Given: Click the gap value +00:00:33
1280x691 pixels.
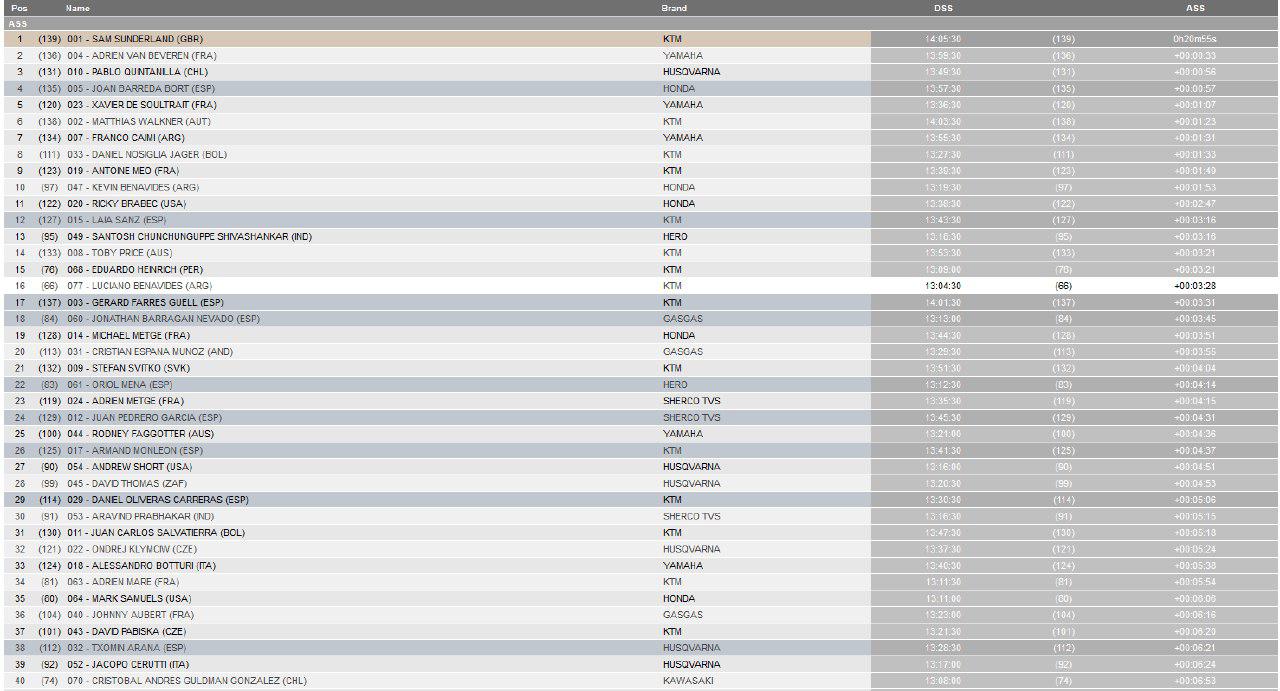Looking at the screenshot, I should [x=1195, y=56].
